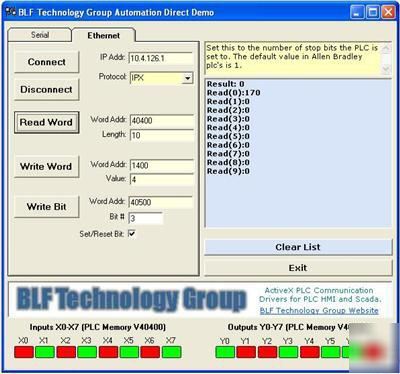
Task: Click the Y5 output indicator
Action: coord(331,352)
